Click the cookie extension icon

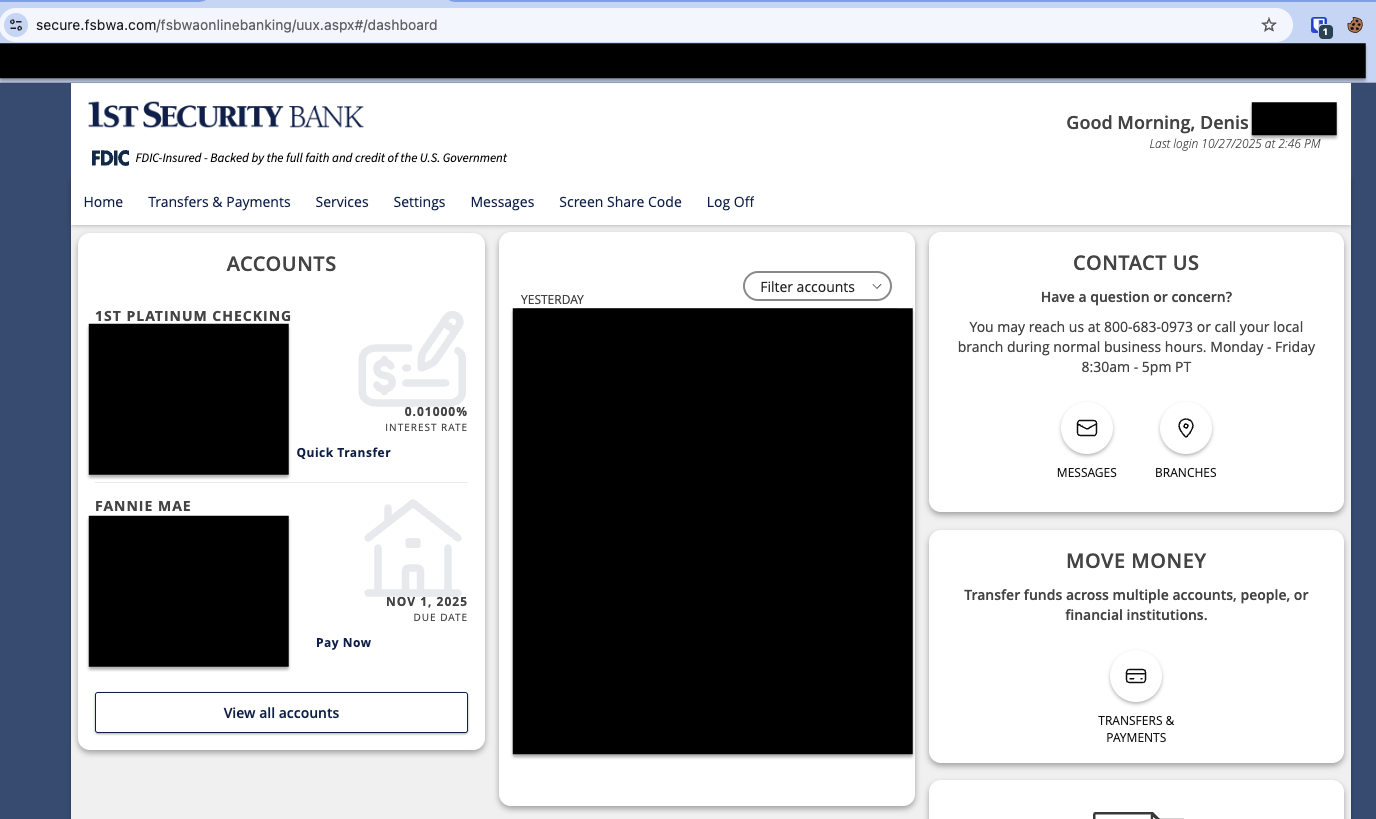point(1355,25)
